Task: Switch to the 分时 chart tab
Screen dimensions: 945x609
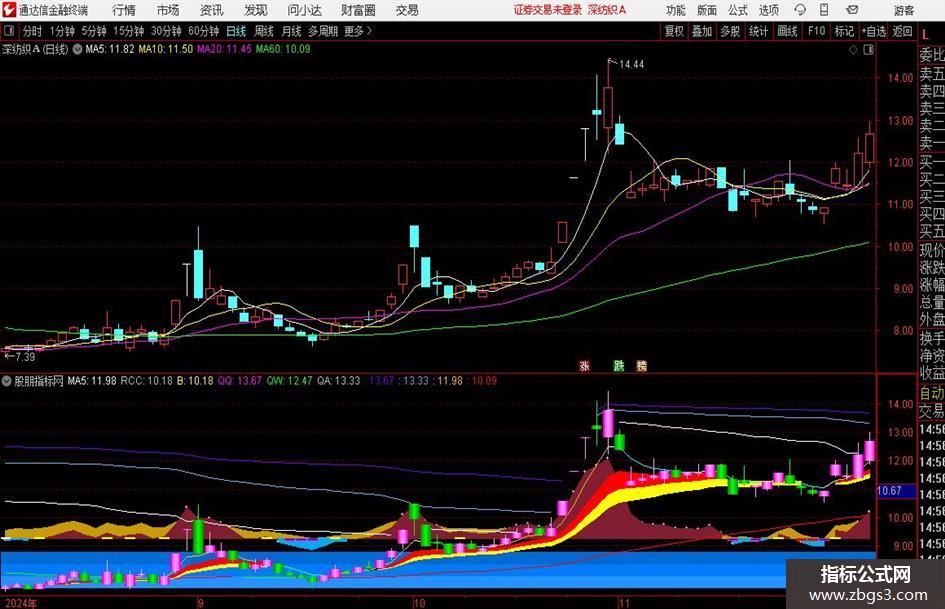Action: [x=33, y=31]
